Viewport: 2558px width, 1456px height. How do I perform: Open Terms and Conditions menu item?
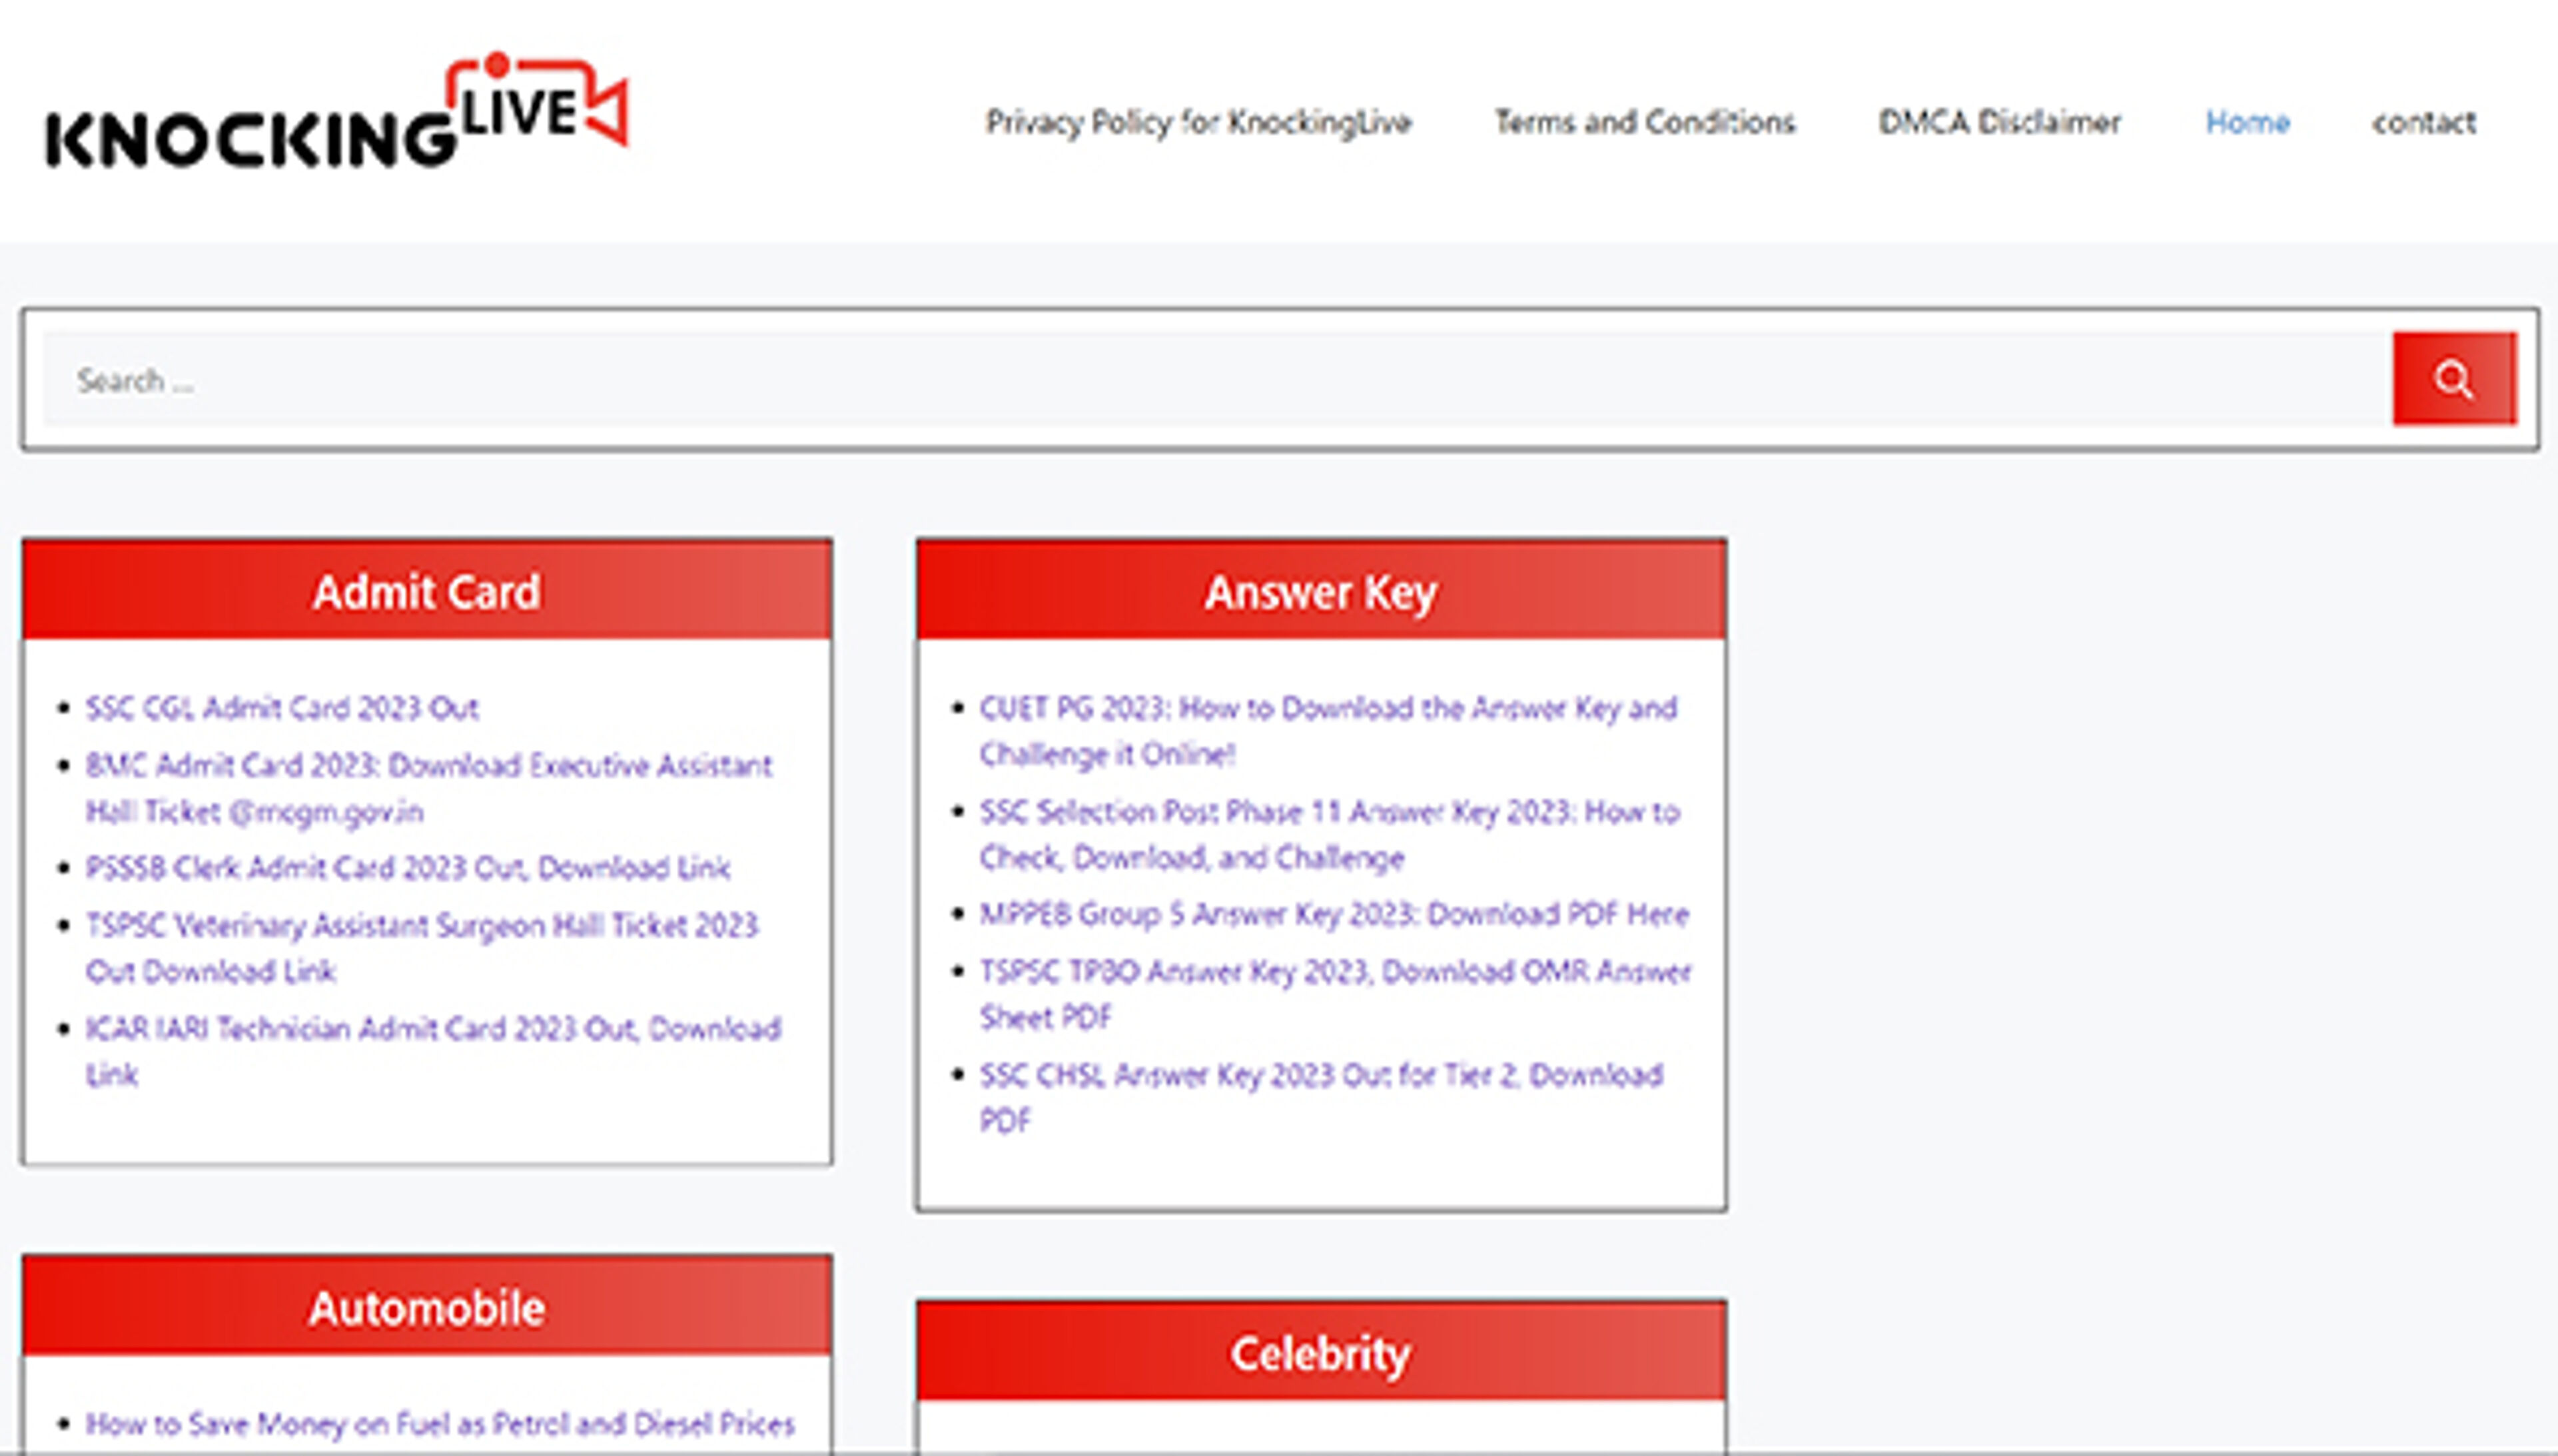point(1645,122)
